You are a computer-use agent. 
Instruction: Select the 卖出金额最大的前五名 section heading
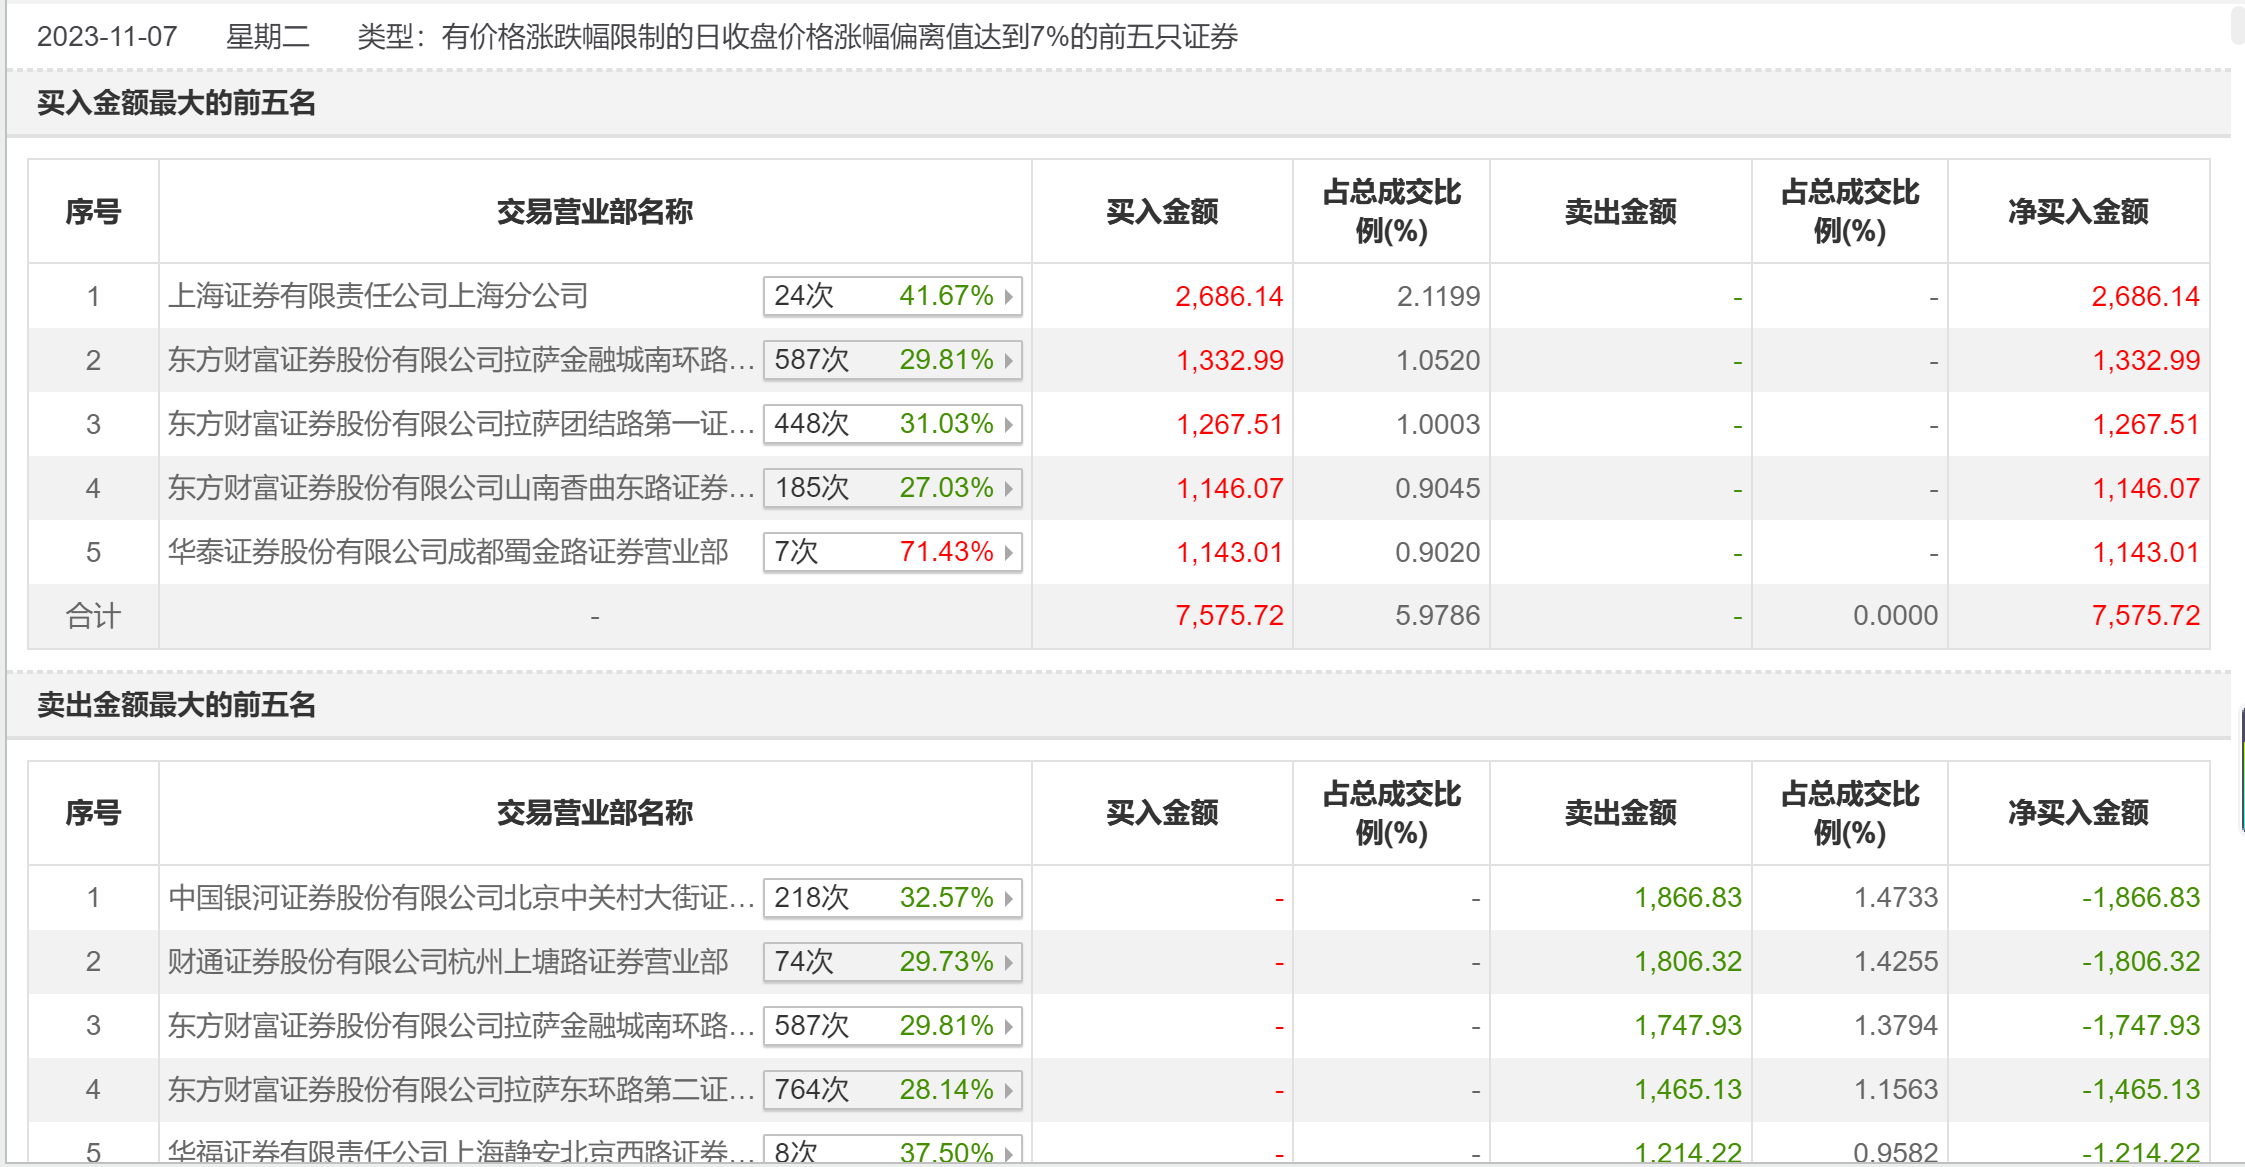[x=177, y=705]
